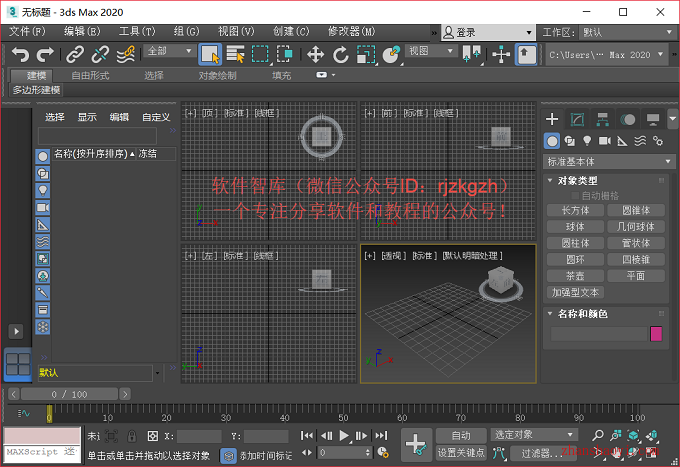This screenshot has height=467, width=680.
Task: Toggle shapes display filter in Scene Explorer
Action: (x=42, y=173)
